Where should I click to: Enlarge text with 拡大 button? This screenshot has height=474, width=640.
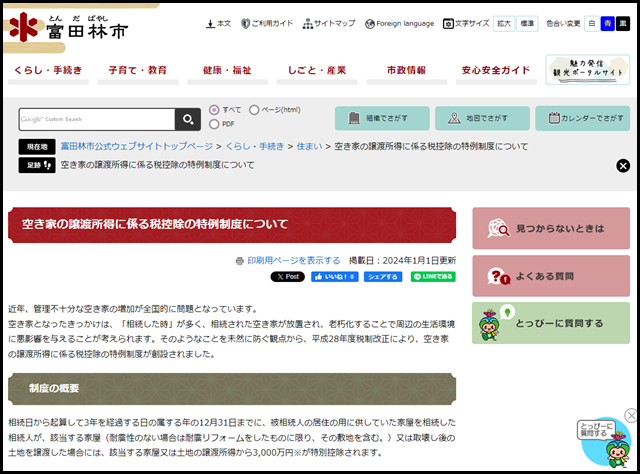(x=504, y=24)
